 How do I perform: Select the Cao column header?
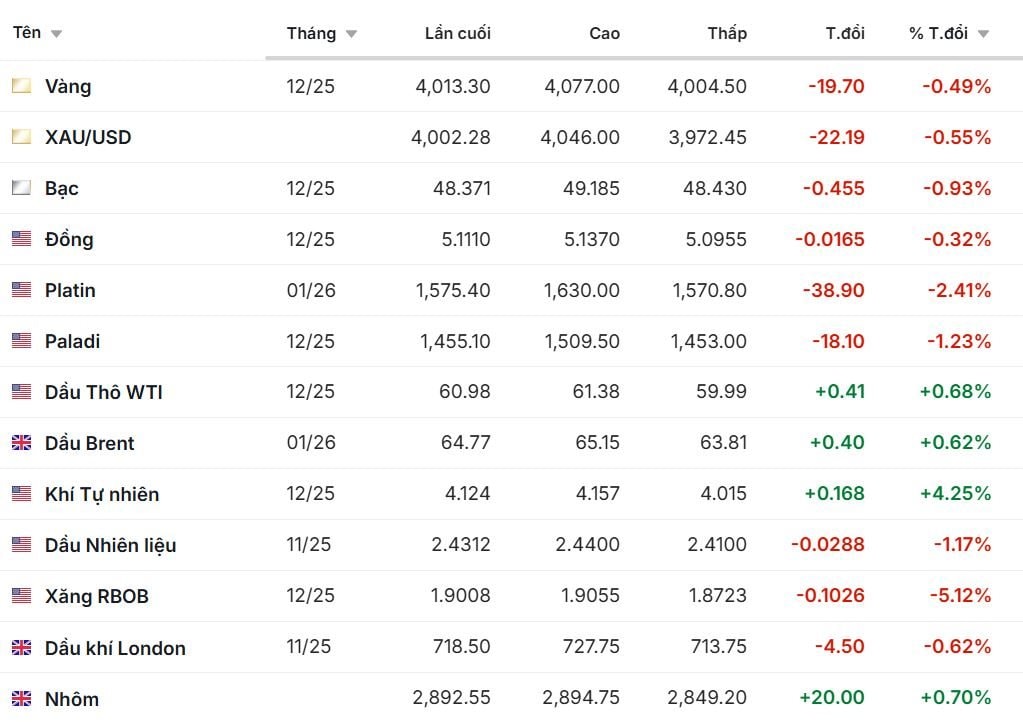click(604, 33)
